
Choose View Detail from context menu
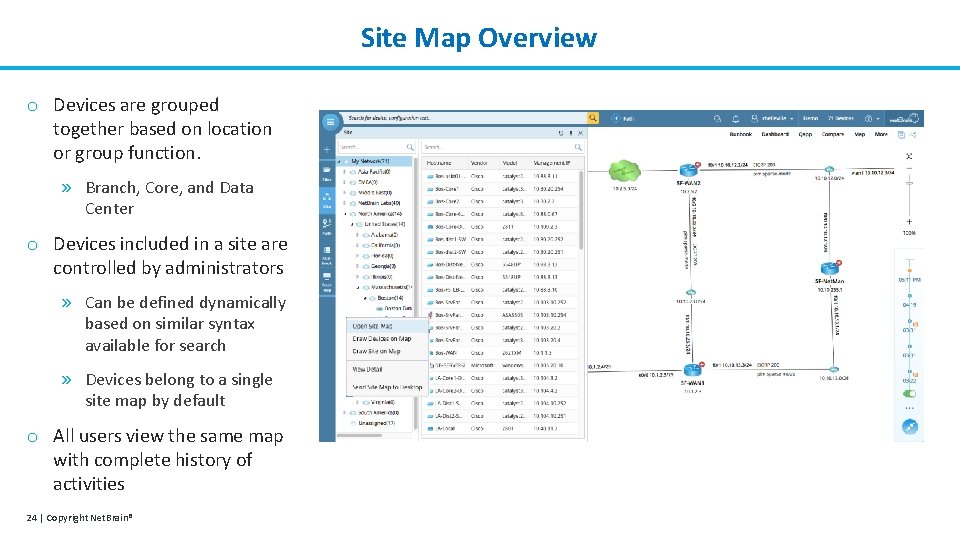tap(388, 369)
